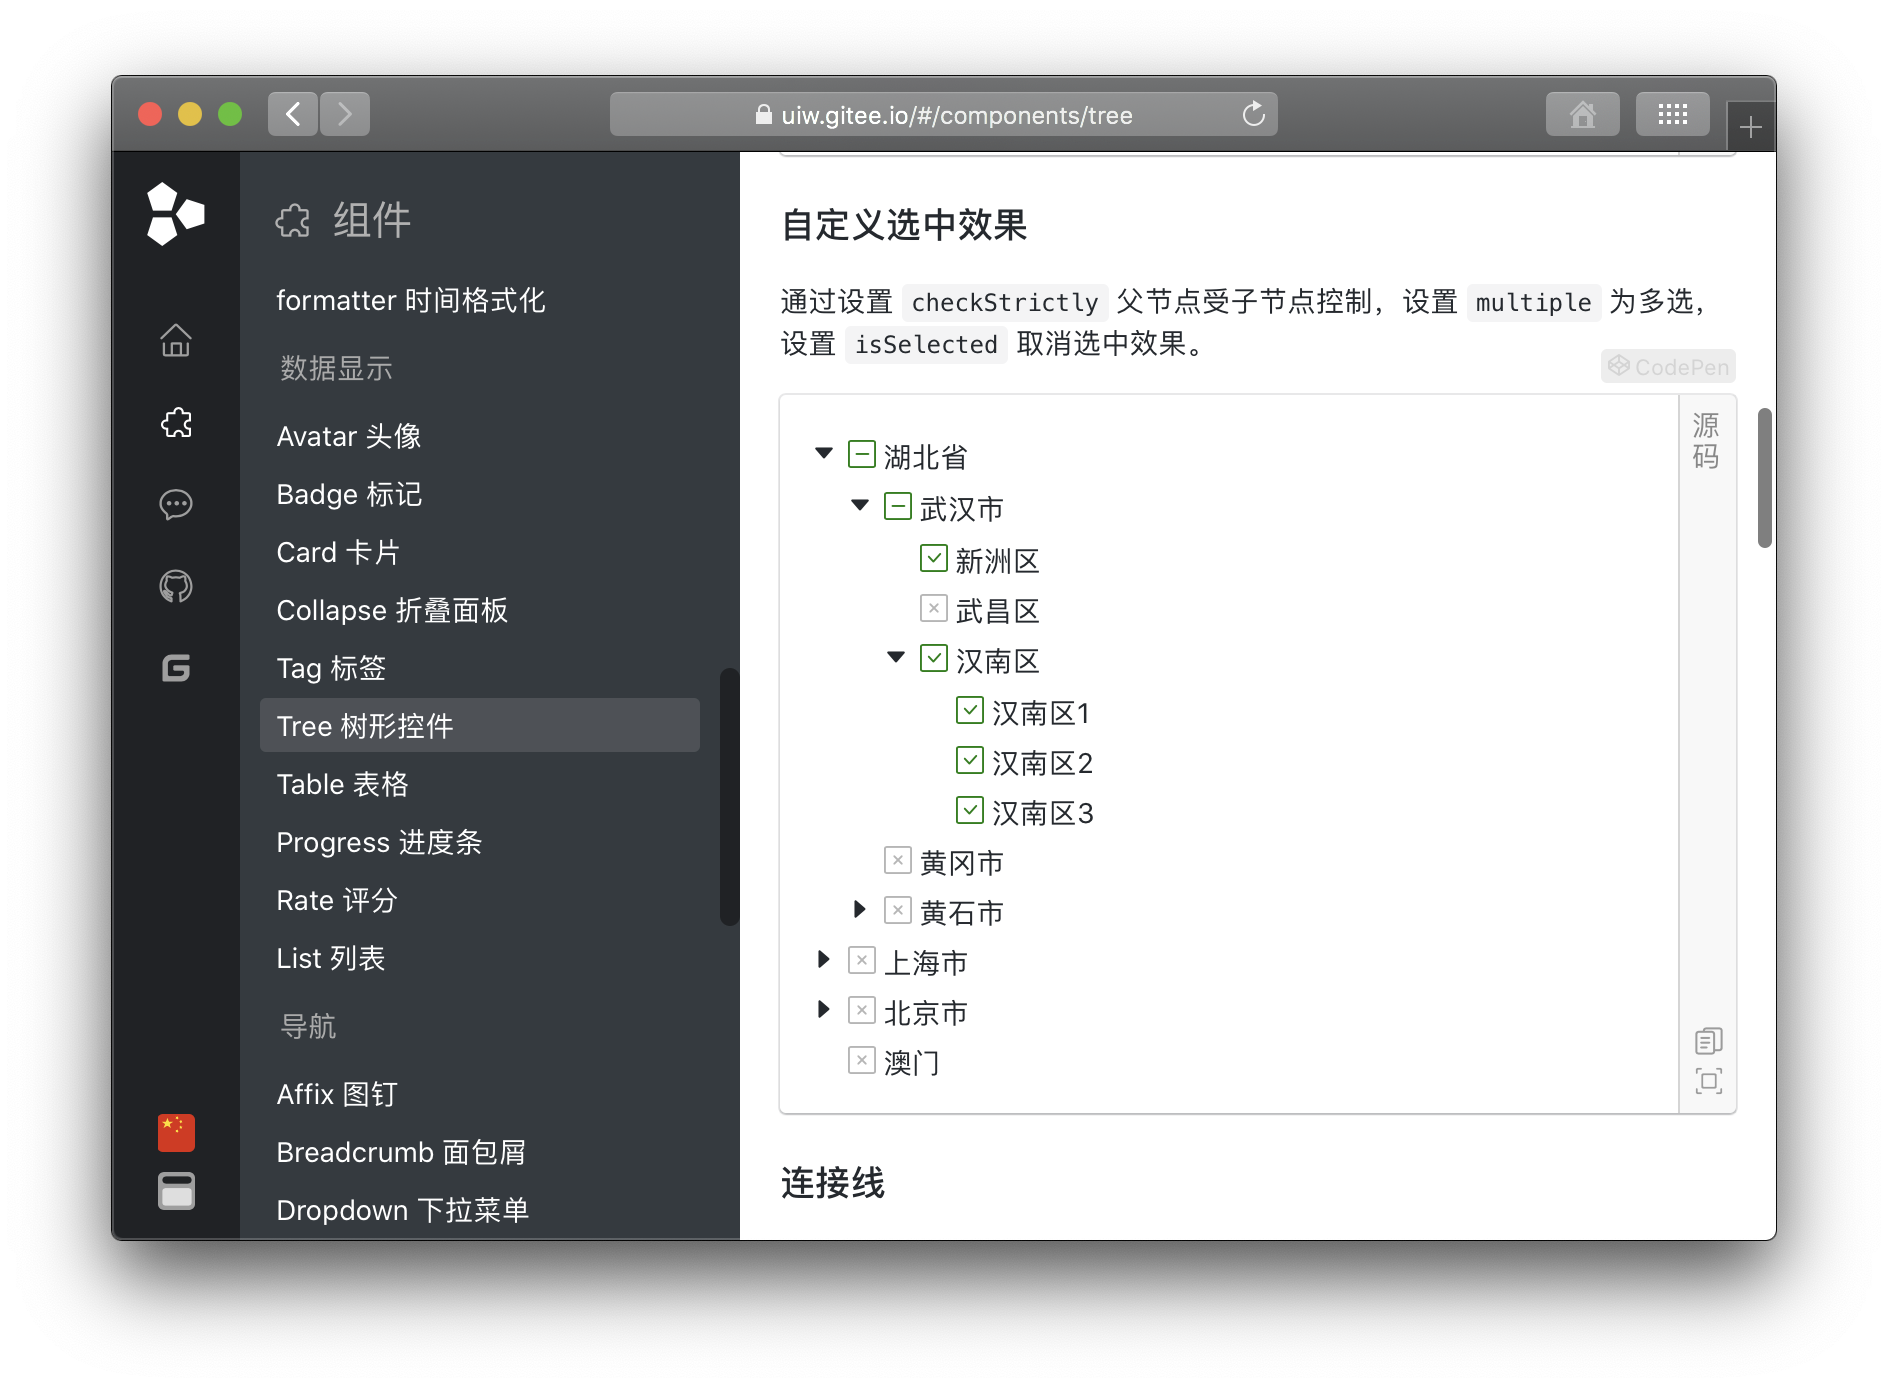1888x1388 pixels.
Task: Collapse the 武汉市 tree node arrow
Action: 860,506
